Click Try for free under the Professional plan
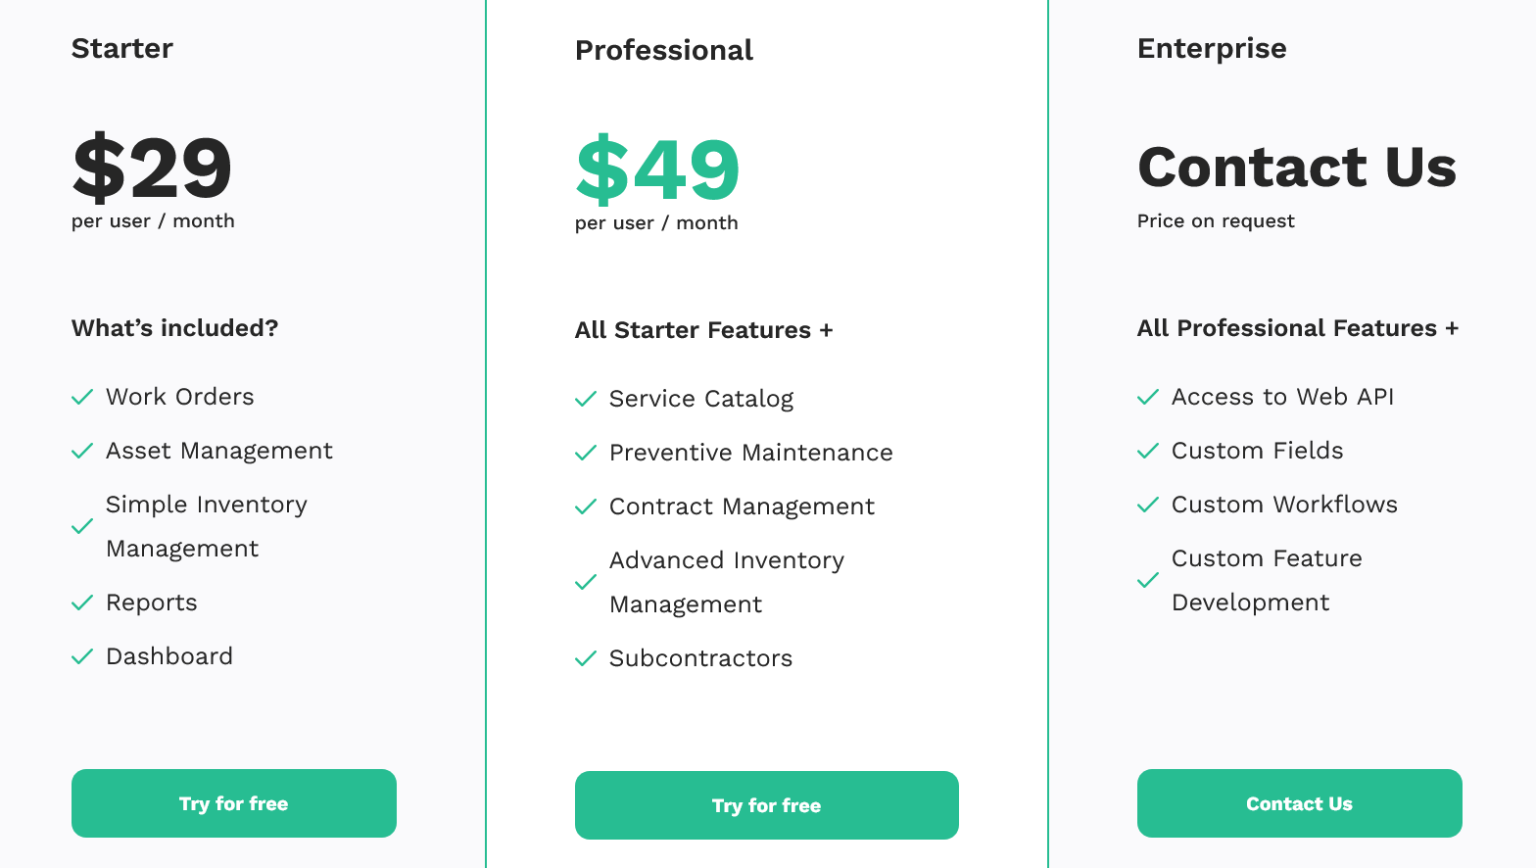This screenshot has height=868, width=1536. [x=767, y=805]
